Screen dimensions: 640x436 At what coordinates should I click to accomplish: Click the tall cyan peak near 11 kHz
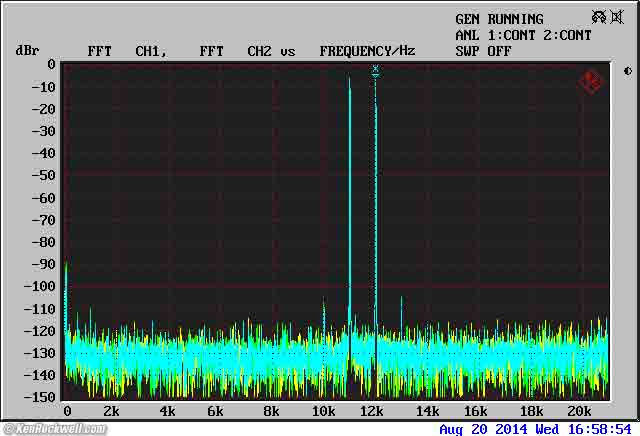349,200
